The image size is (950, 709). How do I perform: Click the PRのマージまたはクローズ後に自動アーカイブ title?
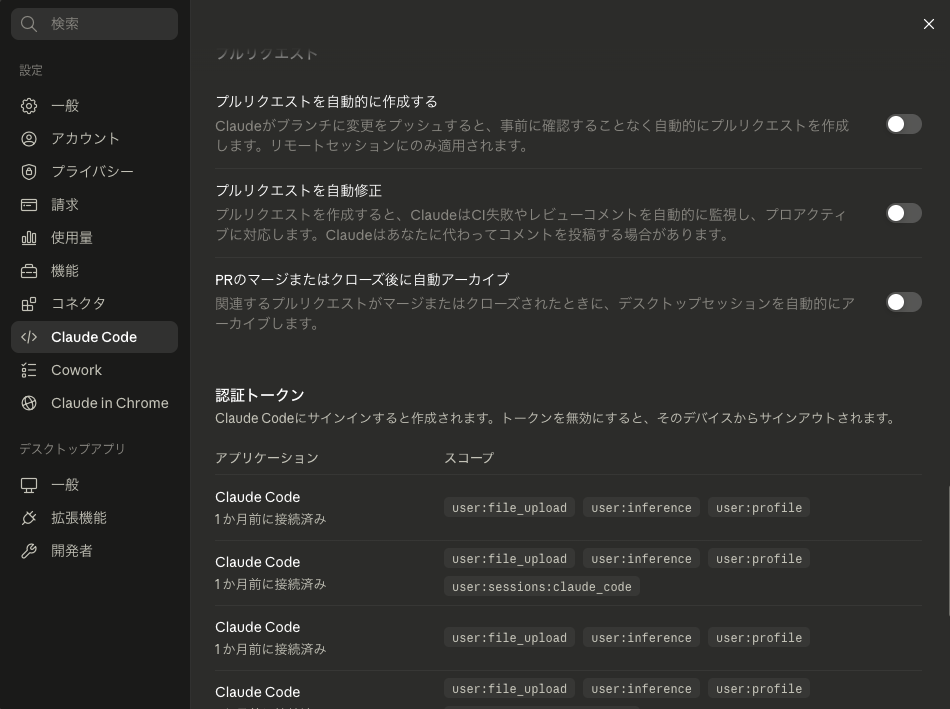tap(362, 280)
